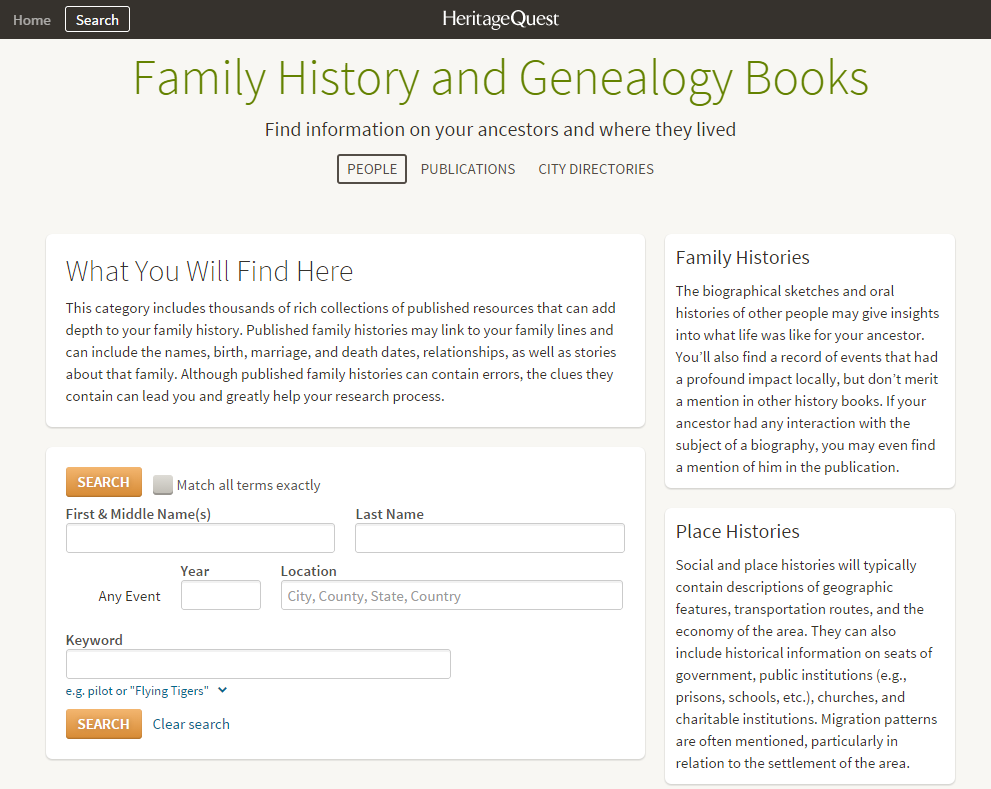This screenshot has width=991, height=789.
Task: Click the Year field
Action: click(220, 594)
